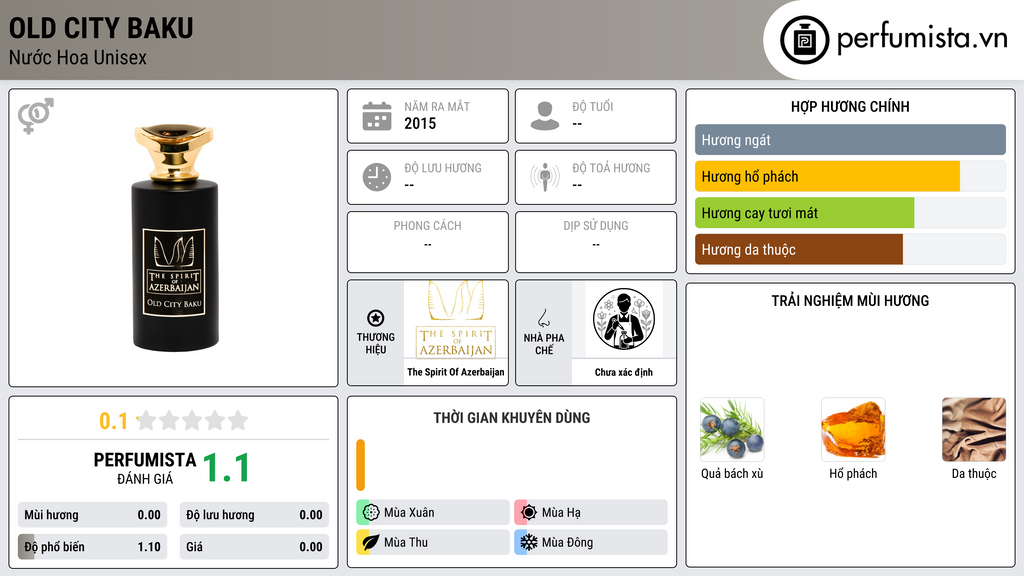Click the Giá 0.00 score row
1024x576 pixels.
tap(254, 547)
